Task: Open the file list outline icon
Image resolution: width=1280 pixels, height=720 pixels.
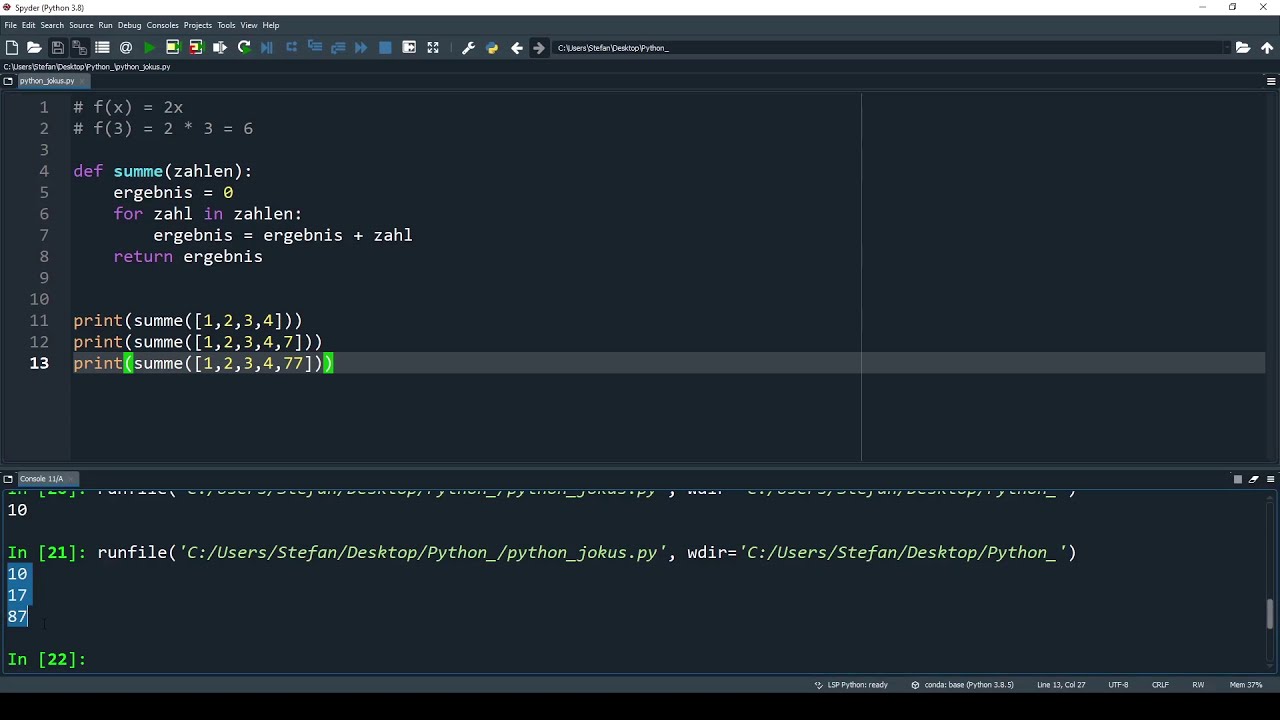Action: pos(102,47)
